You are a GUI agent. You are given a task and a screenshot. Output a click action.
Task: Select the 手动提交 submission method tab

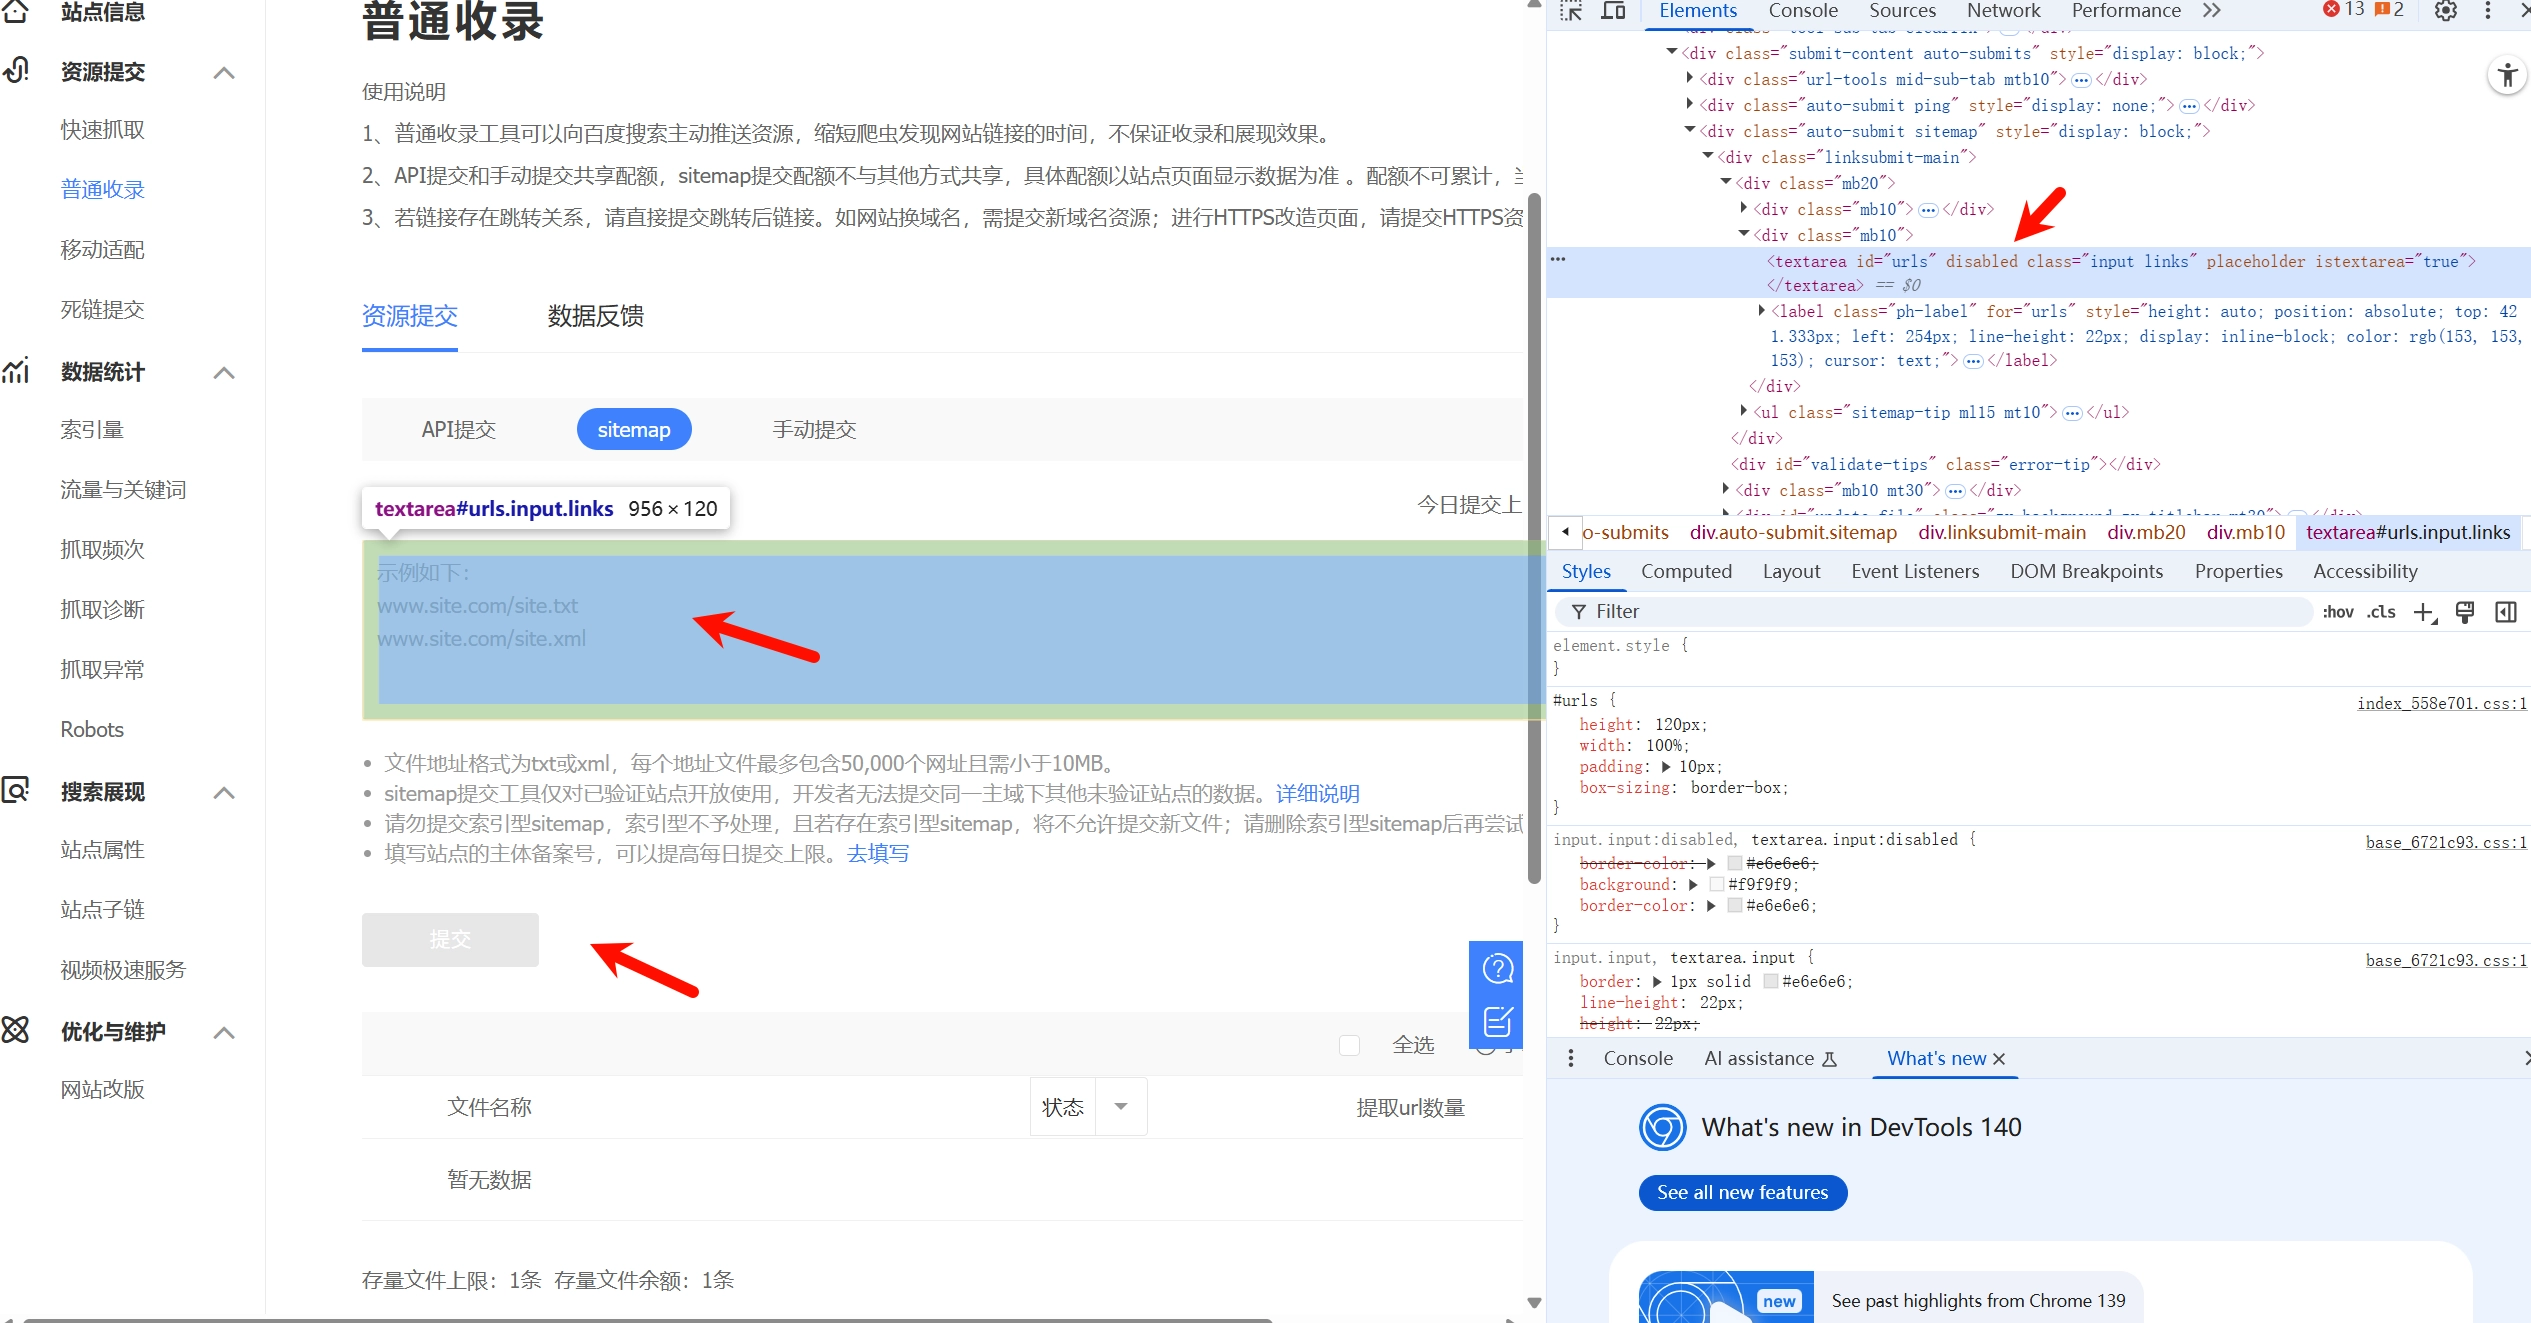[x=814, y=430]
